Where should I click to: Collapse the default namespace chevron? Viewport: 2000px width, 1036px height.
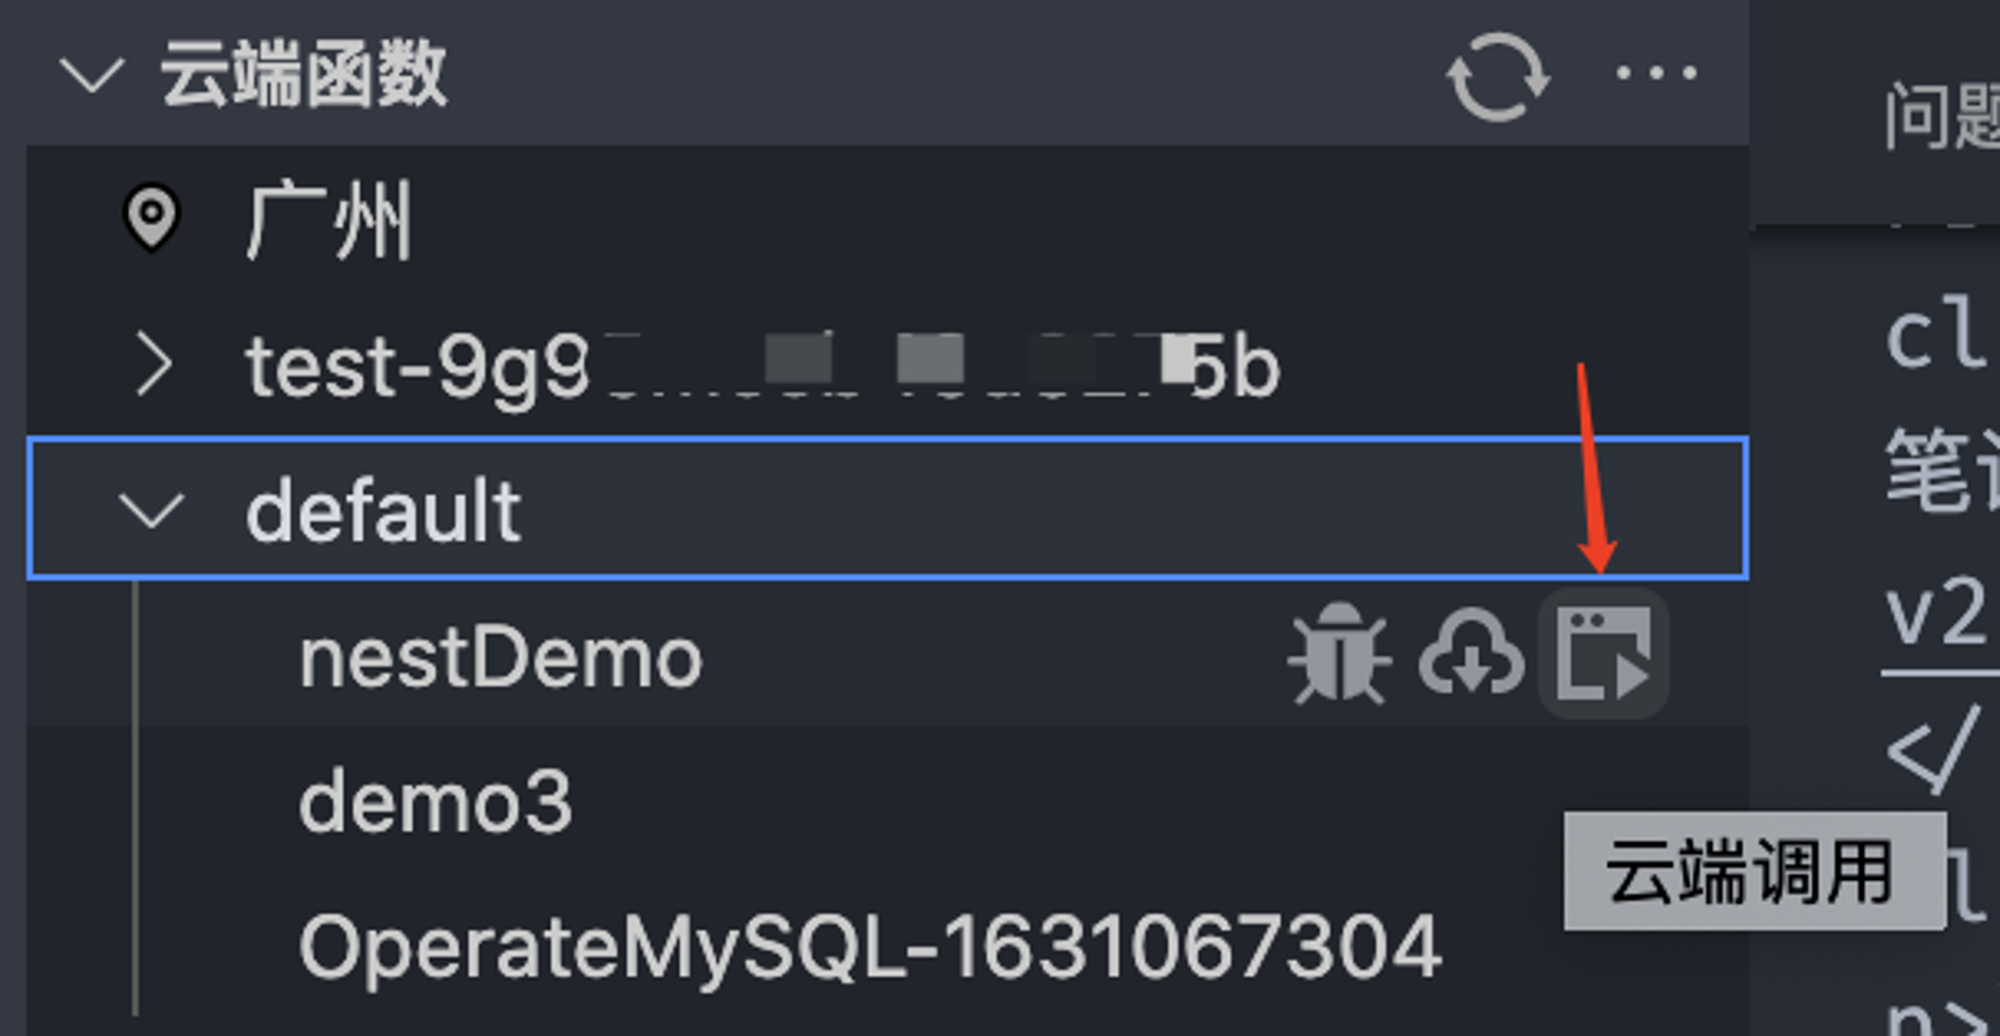tap(151, 510)
